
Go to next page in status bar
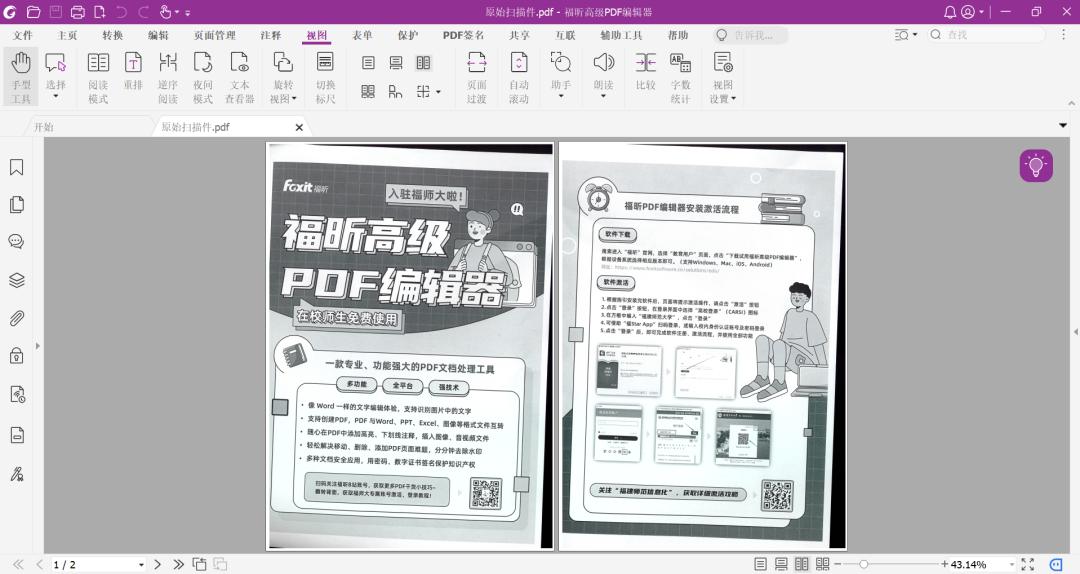click(x=157, y=564)
